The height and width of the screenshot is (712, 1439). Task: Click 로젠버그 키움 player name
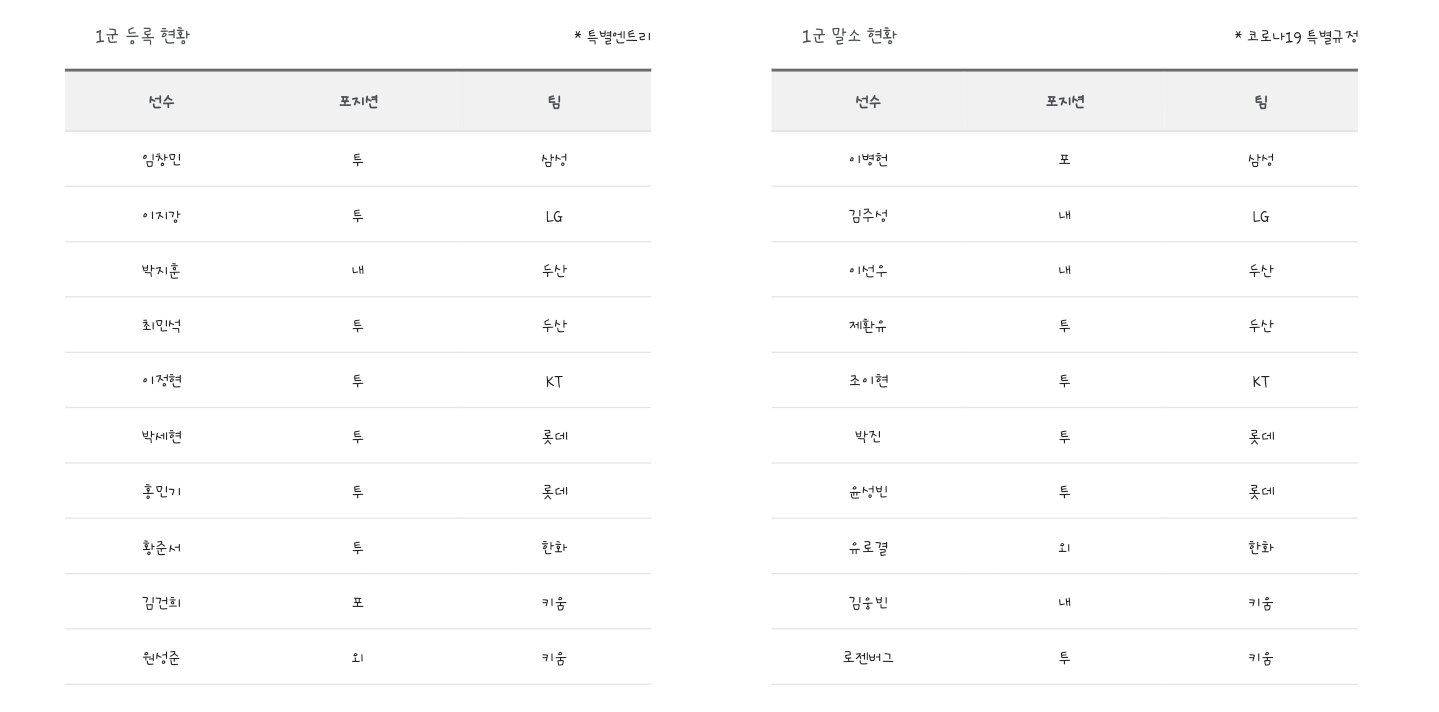coord(867,658)
